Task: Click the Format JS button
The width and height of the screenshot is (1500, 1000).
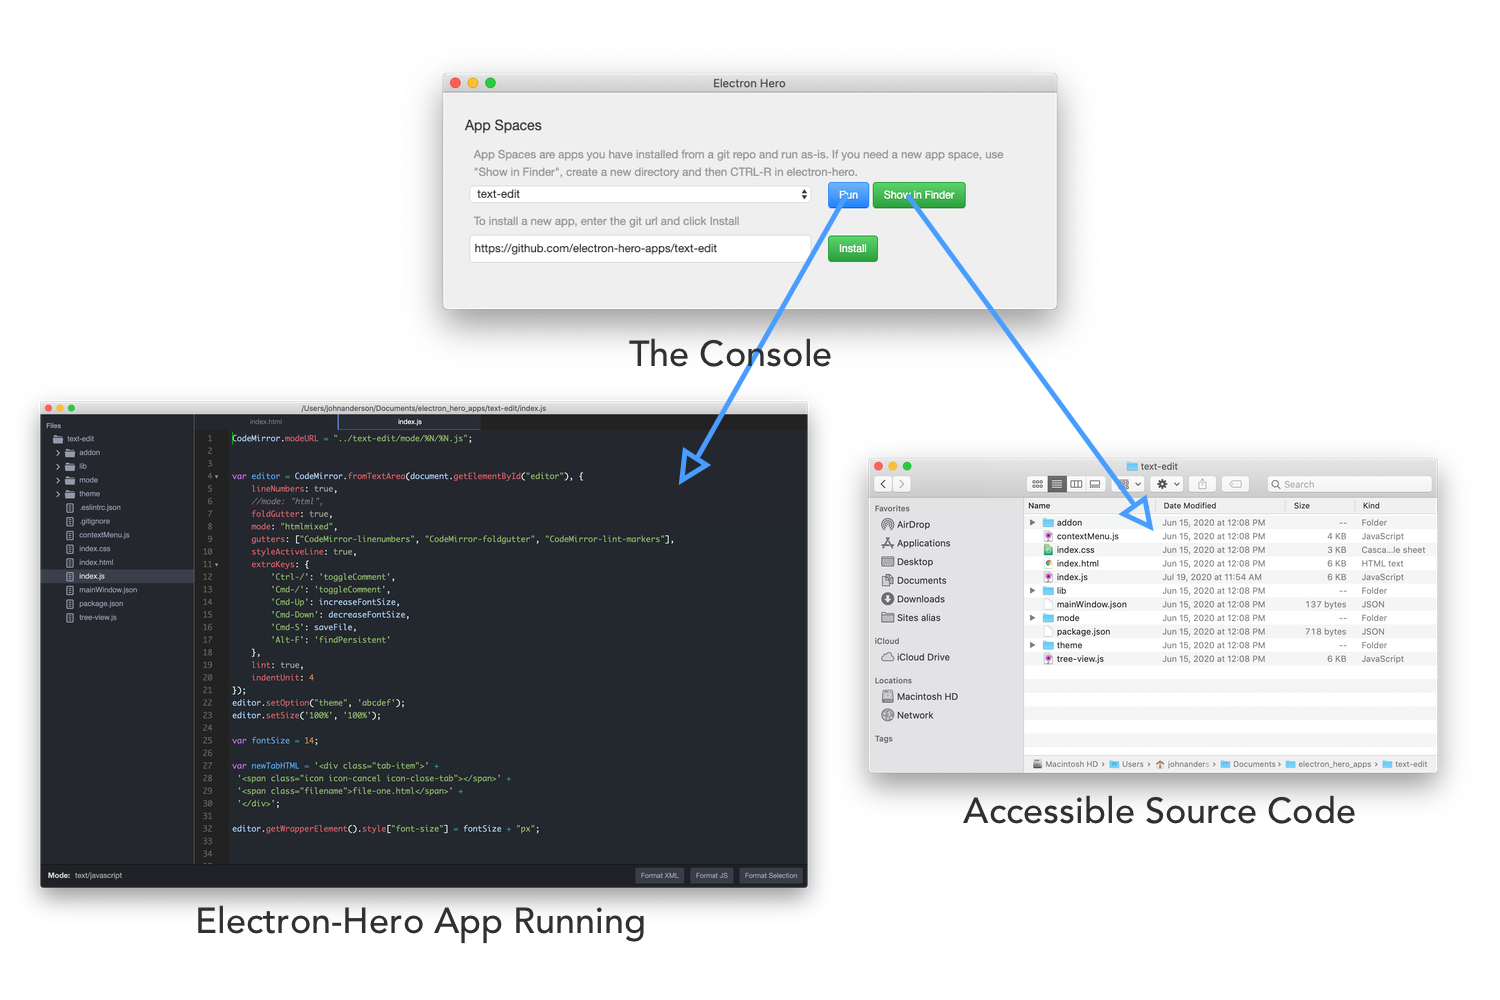Action: click(712, 876)
